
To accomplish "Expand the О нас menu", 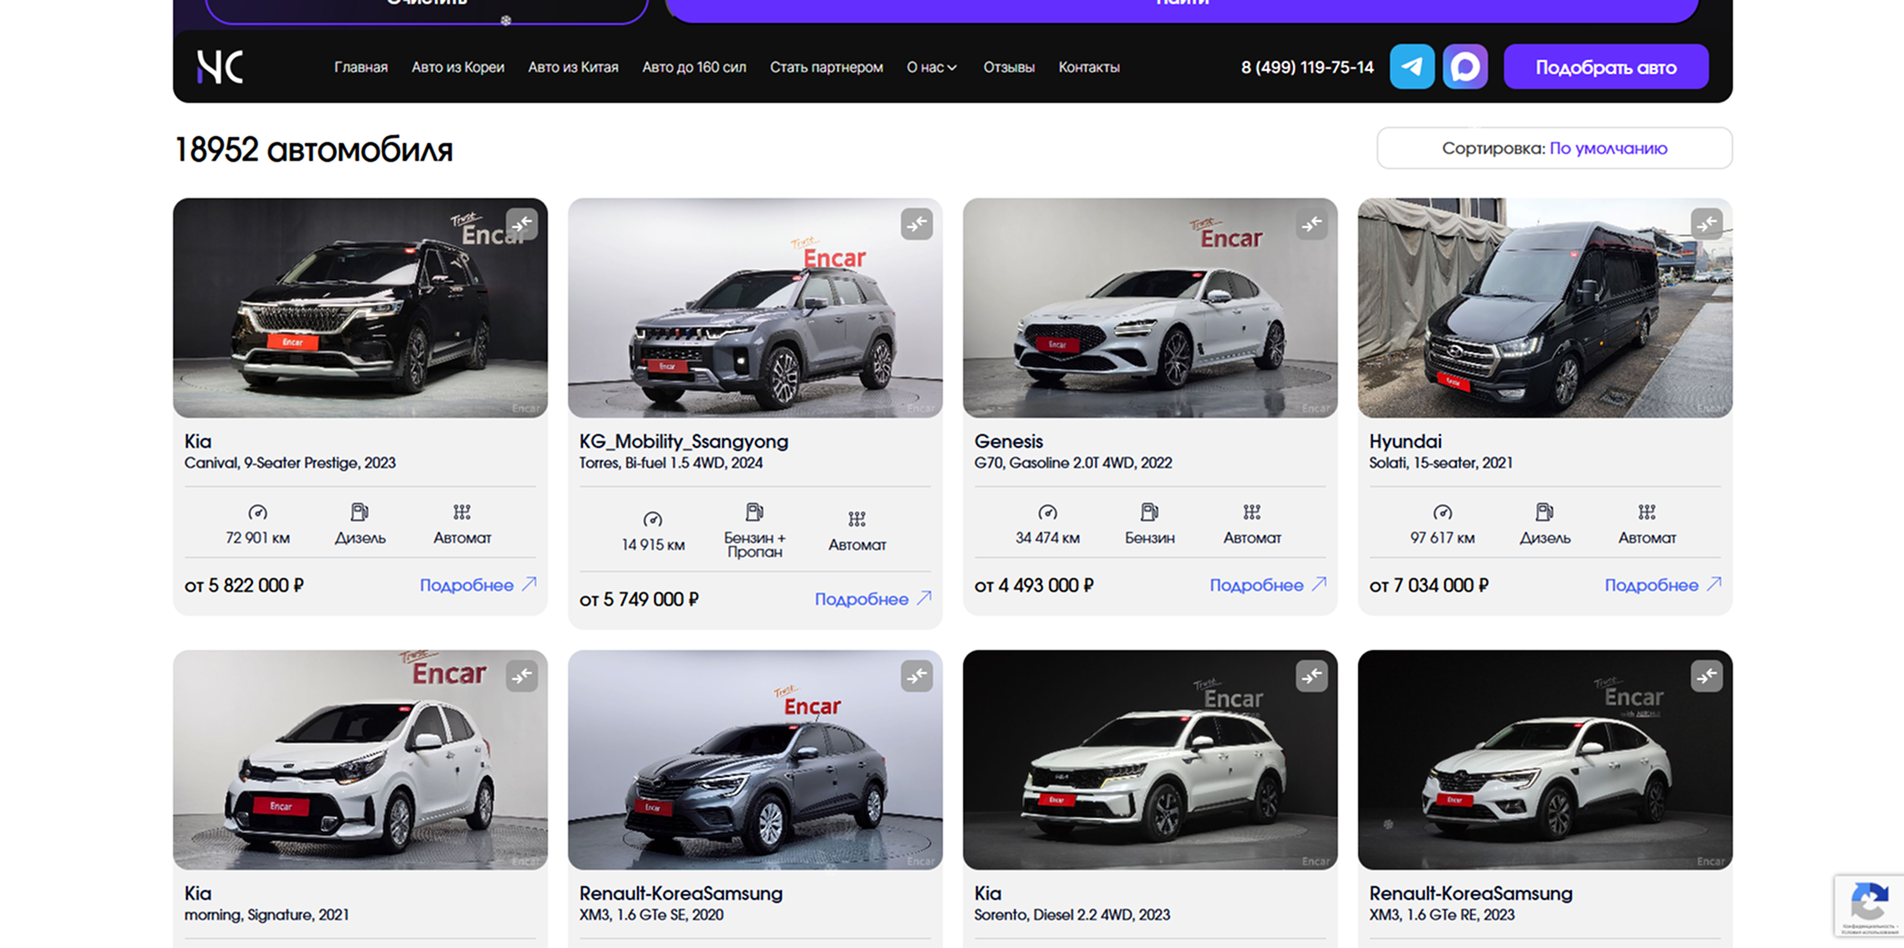I will (932, 67).
